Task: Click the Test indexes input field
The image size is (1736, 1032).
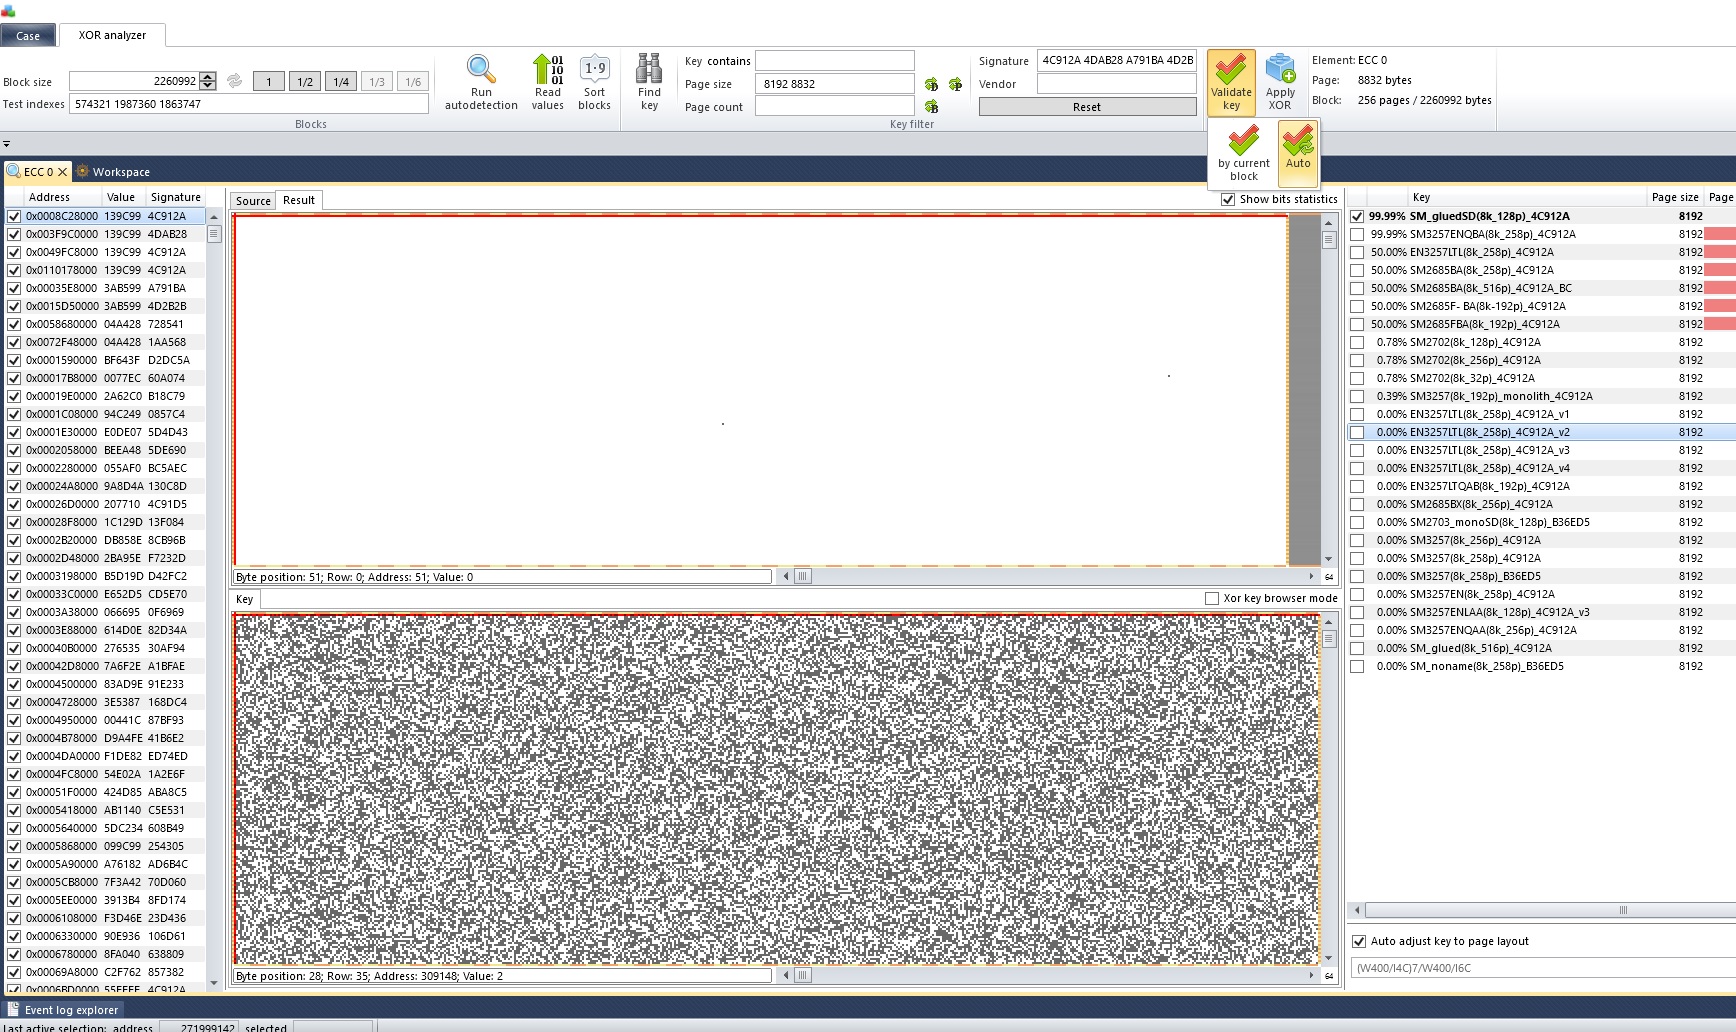Action: coord(249,104)
